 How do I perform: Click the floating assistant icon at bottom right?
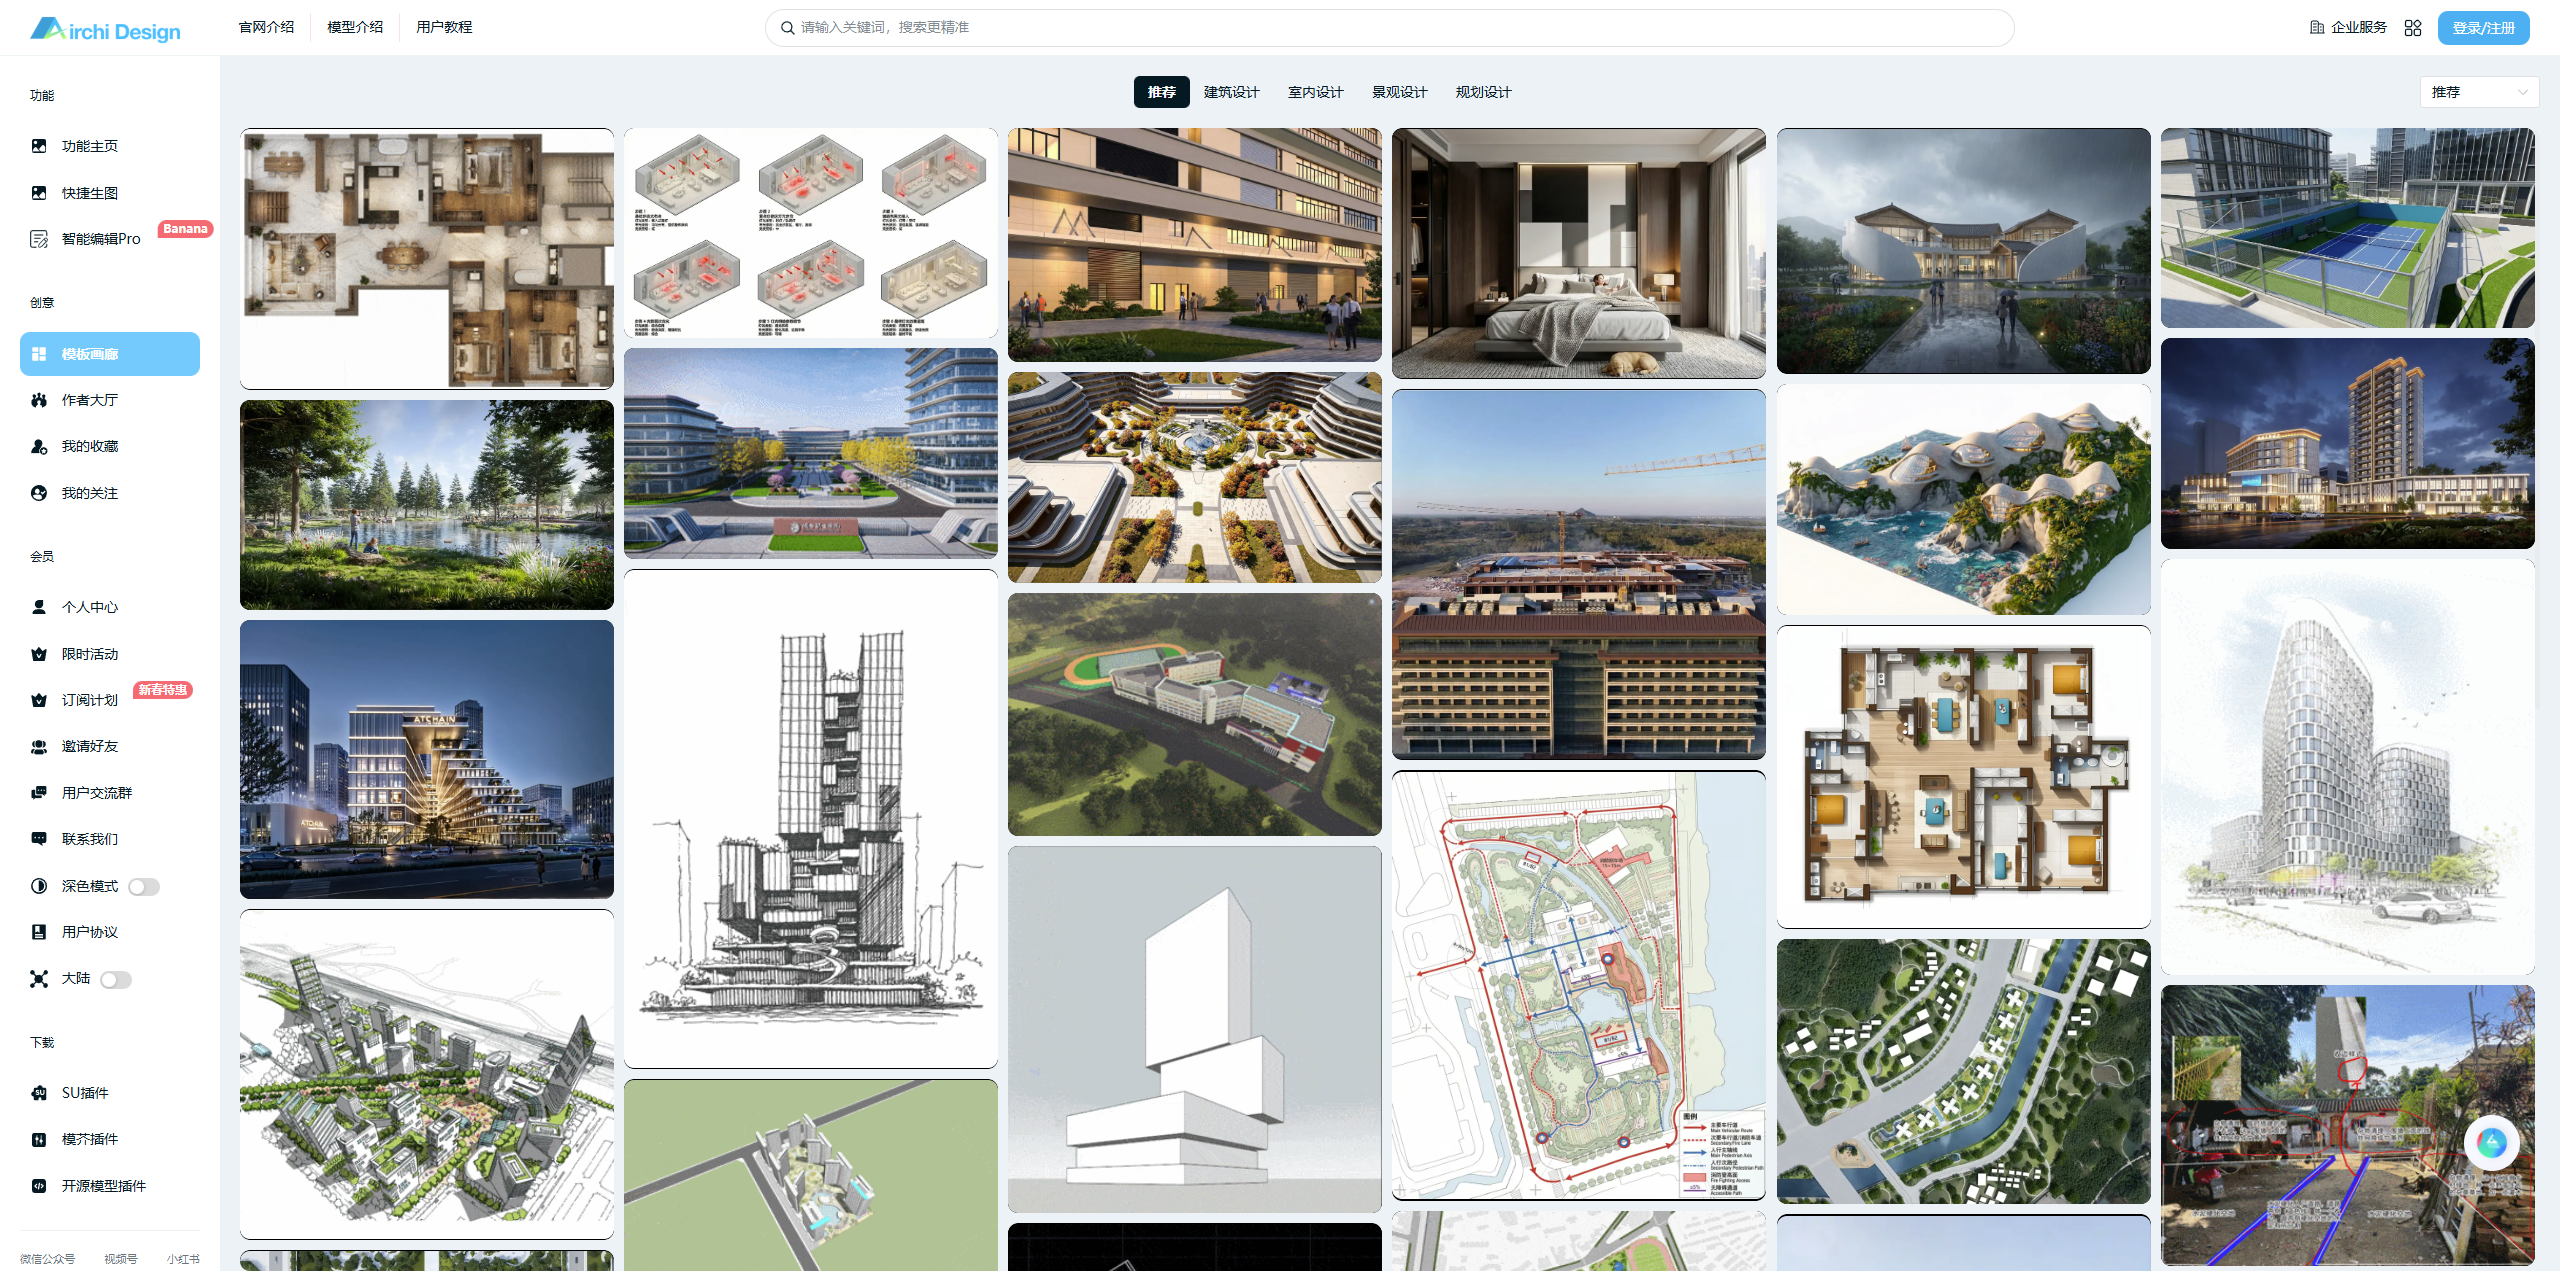click(x=2491, y=1142)
